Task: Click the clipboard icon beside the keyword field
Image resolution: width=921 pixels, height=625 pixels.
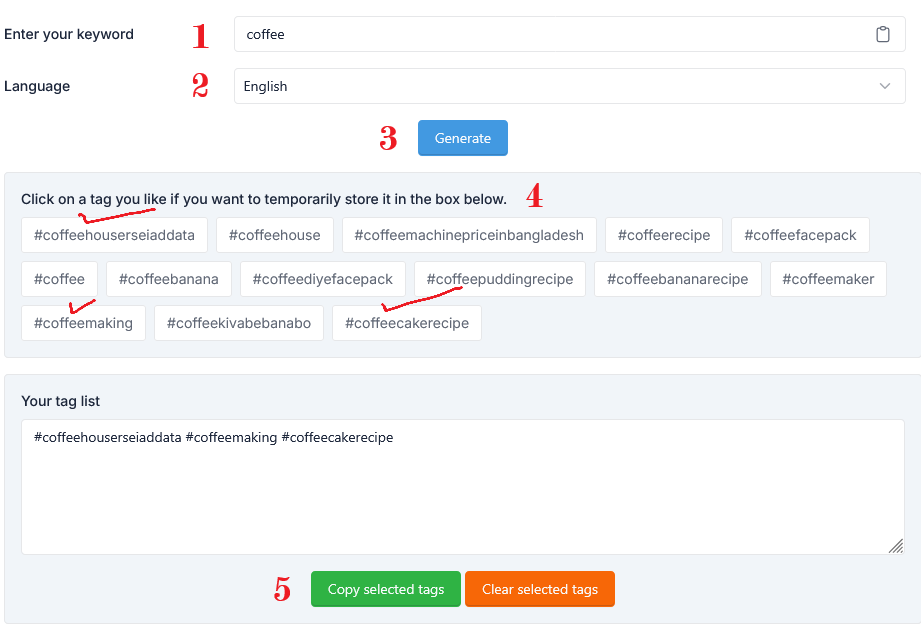Action: pos(883,34)
